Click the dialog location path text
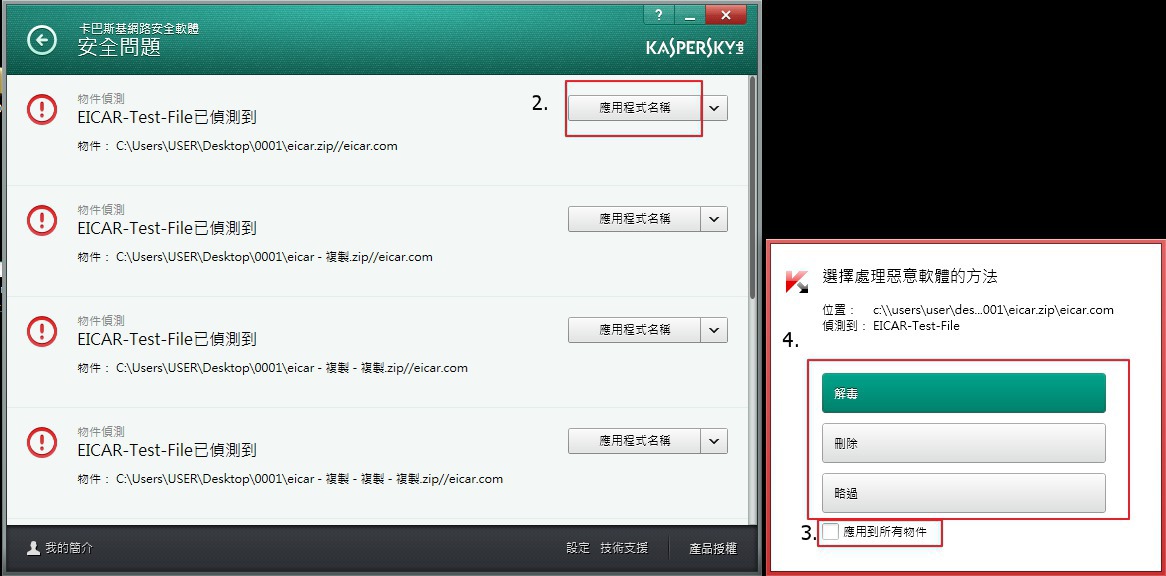1166x576 pixels. tap(993, 310)
